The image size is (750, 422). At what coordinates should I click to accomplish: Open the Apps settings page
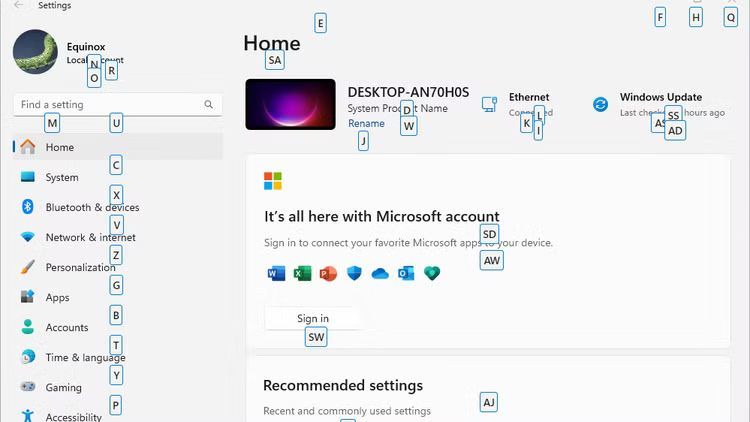pos(118,297)
